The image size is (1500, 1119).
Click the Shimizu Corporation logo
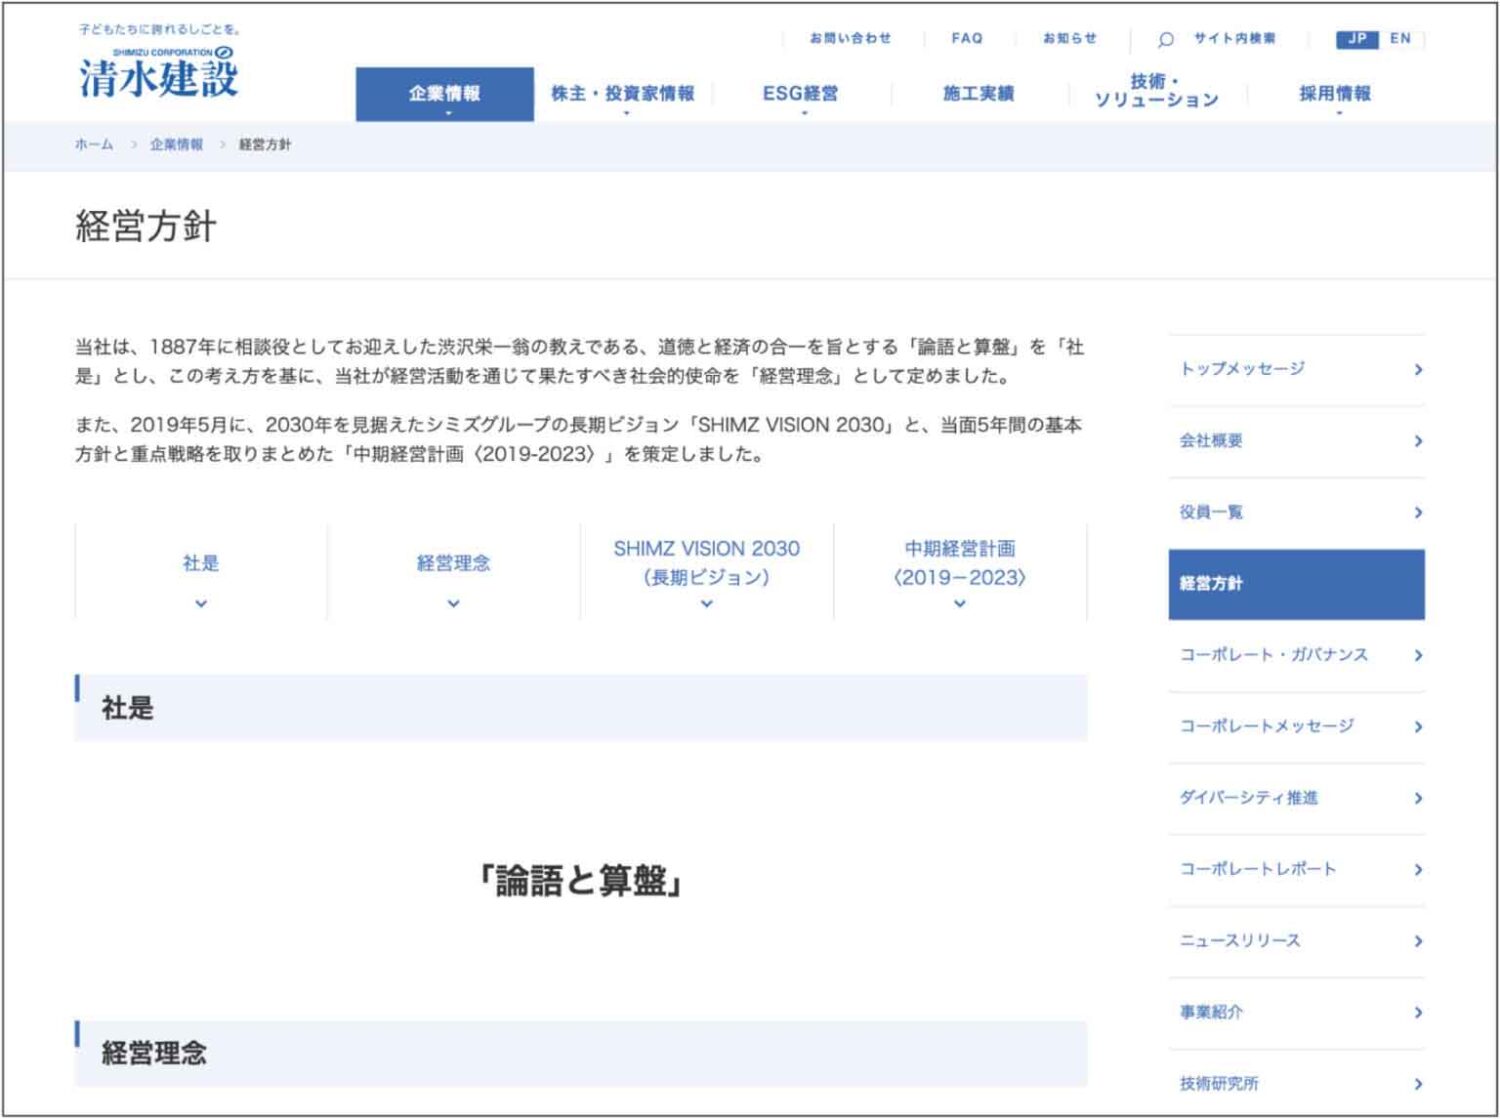click(159, 72)
